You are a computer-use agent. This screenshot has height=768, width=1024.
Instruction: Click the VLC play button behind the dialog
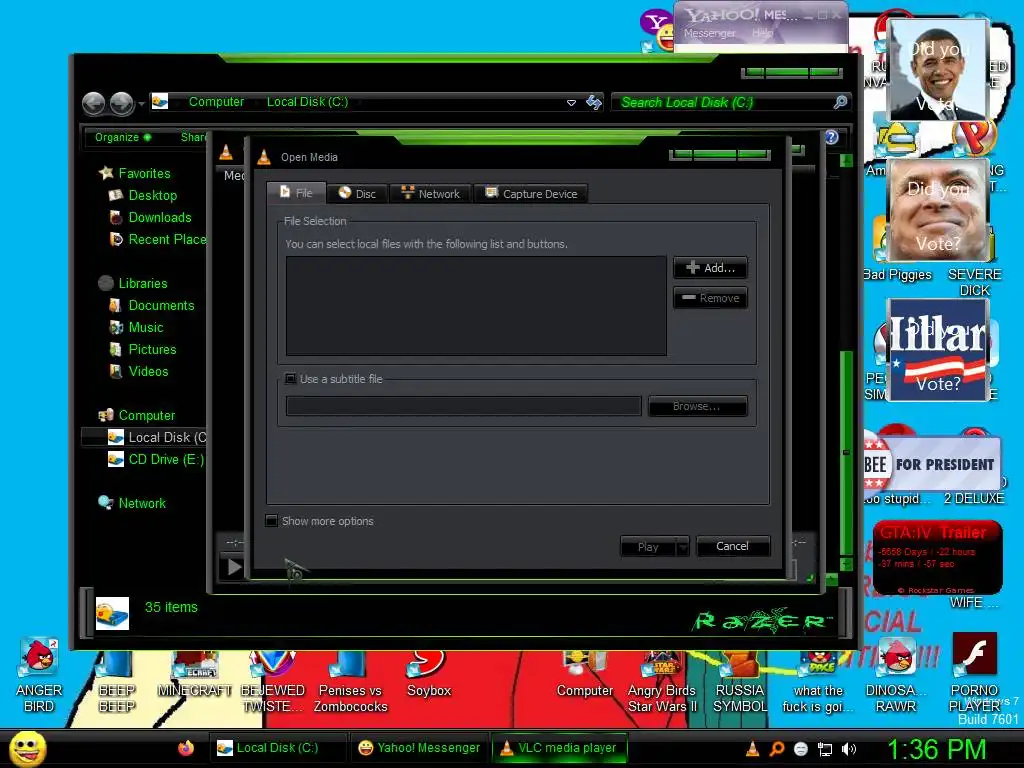tap(234, 567)
